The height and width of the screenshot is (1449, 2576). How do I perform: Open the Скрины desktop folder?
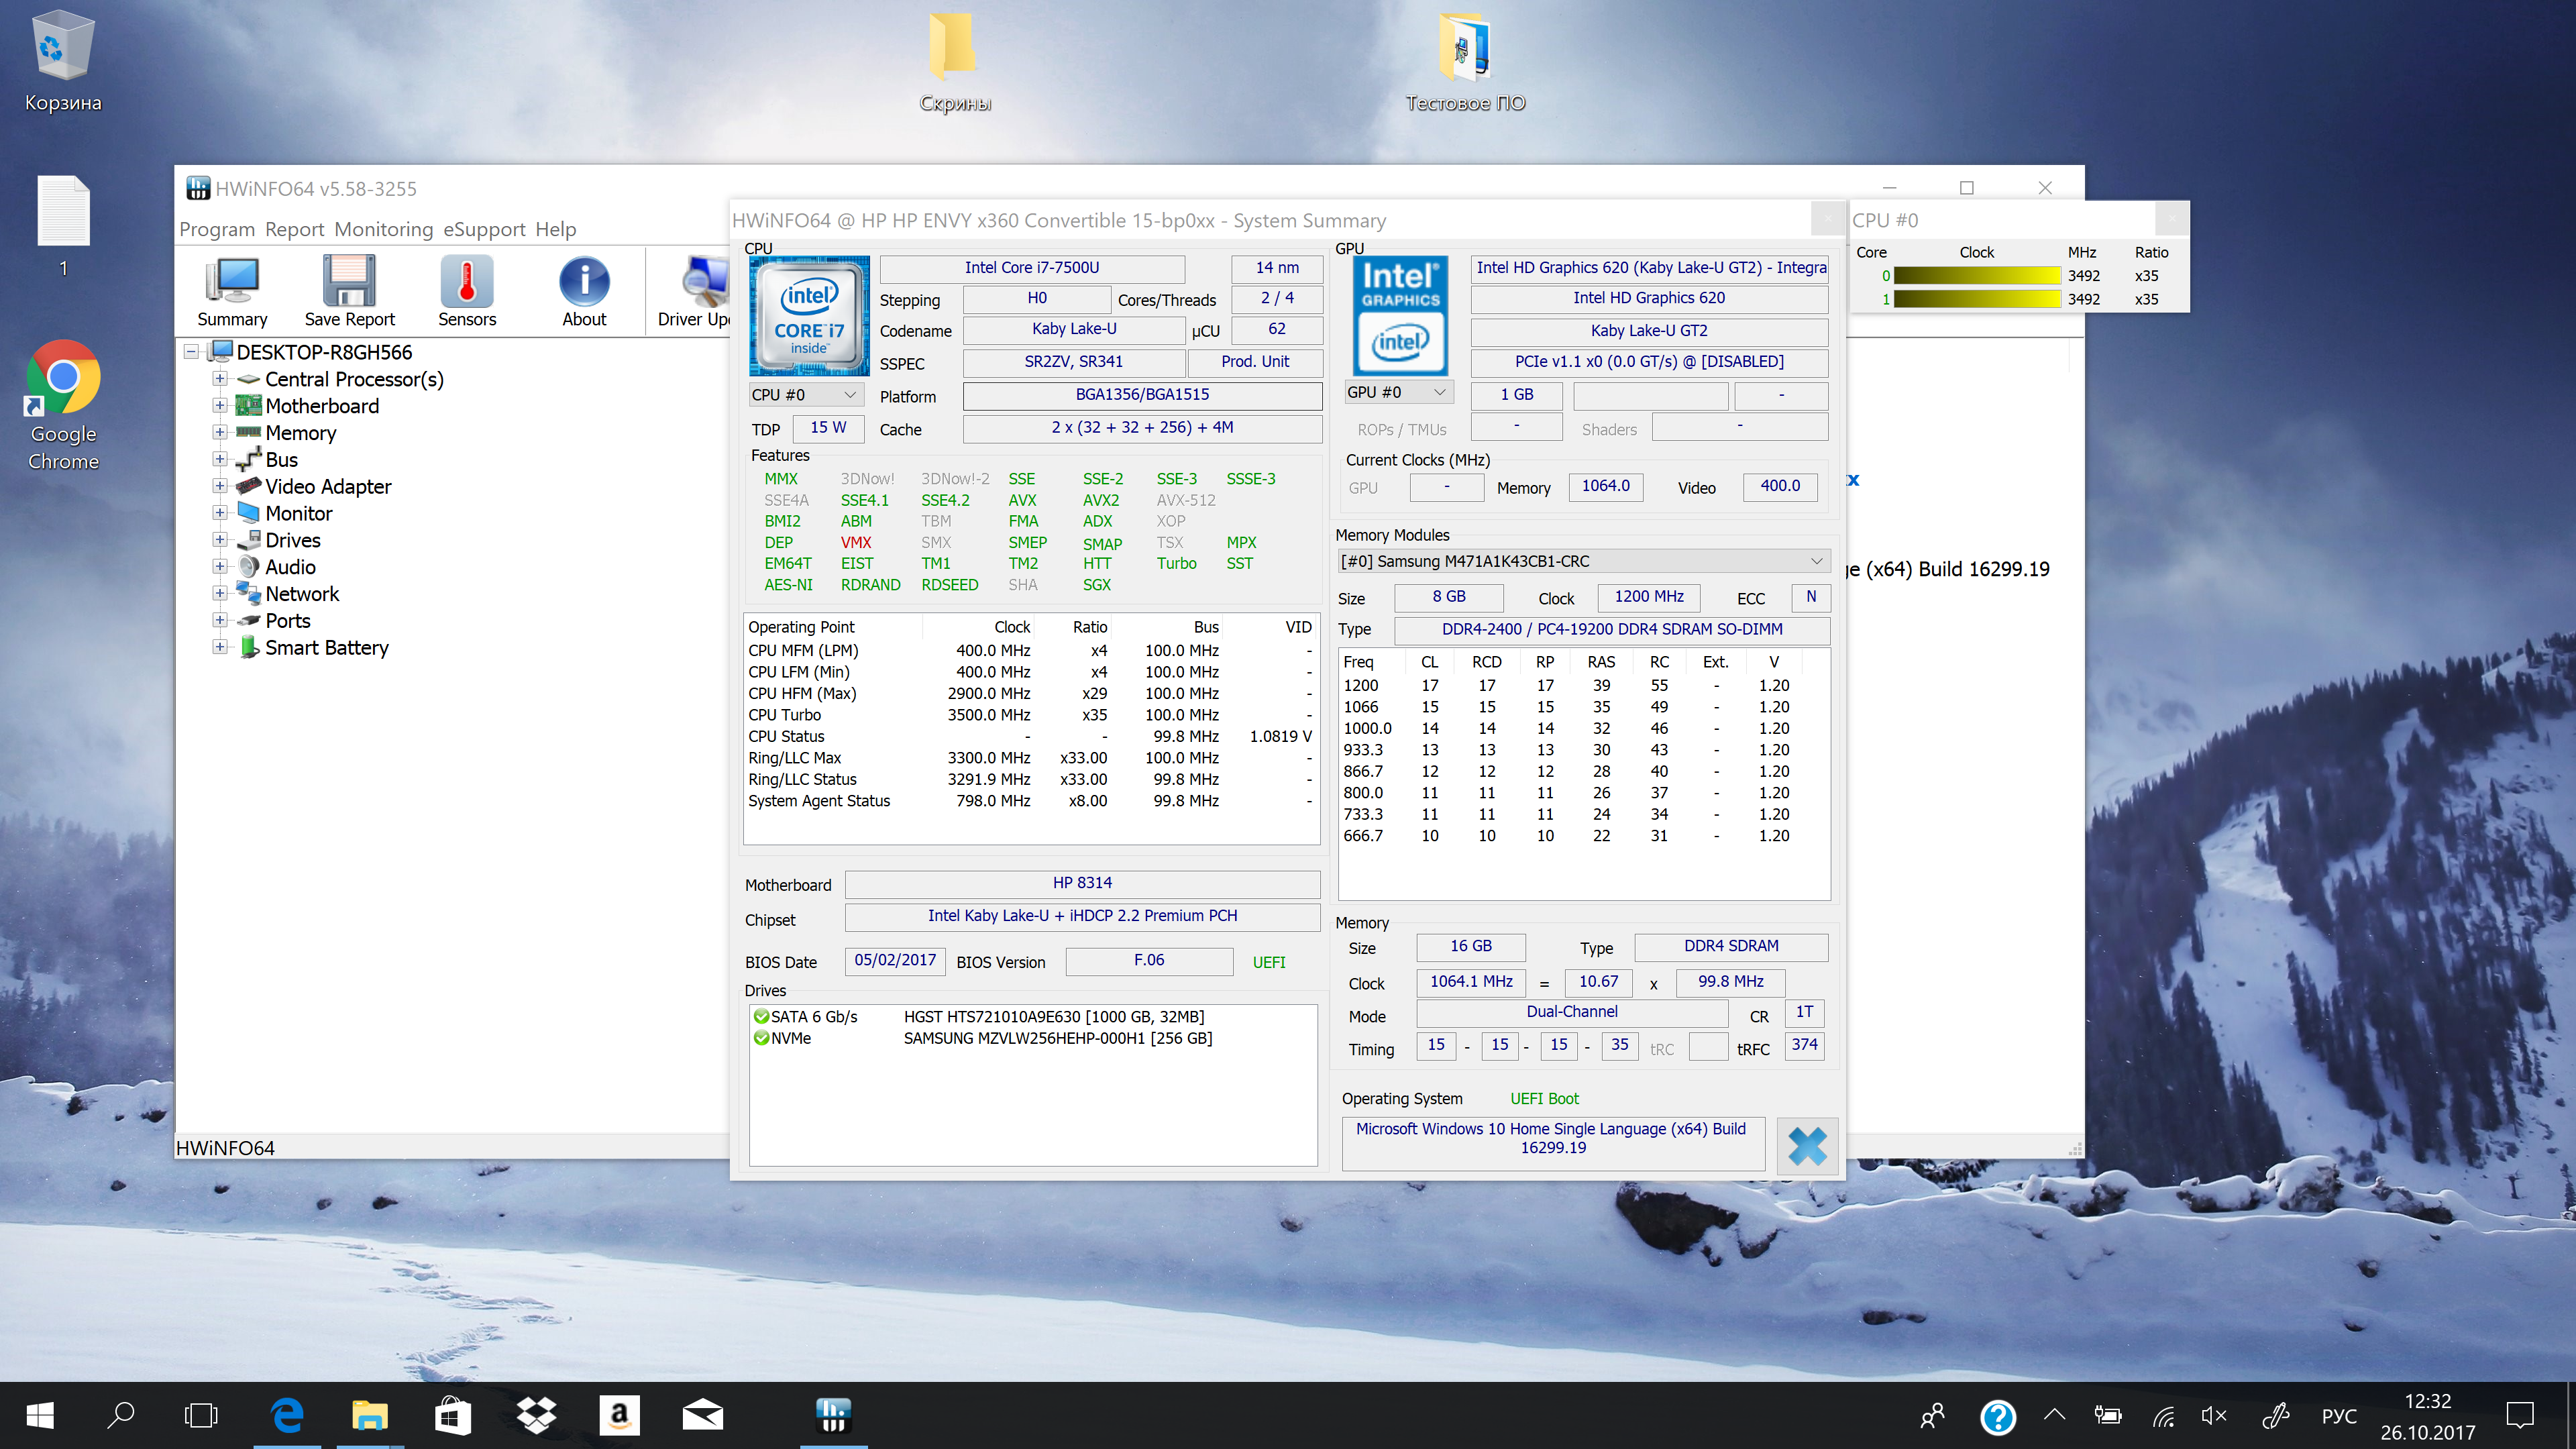pyautogui.click(x=954, y=62)
